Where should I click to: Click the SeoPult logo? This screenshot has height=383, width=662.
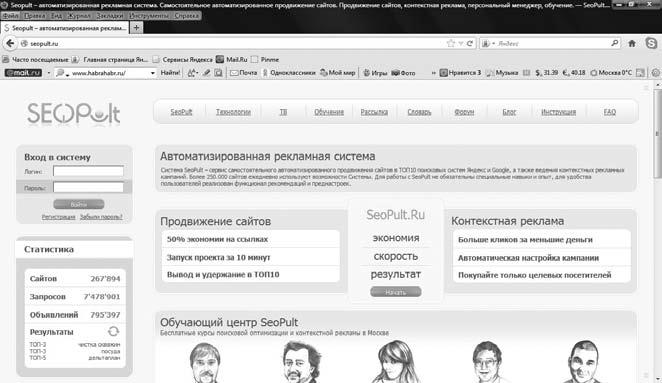[x=73, y=113]
